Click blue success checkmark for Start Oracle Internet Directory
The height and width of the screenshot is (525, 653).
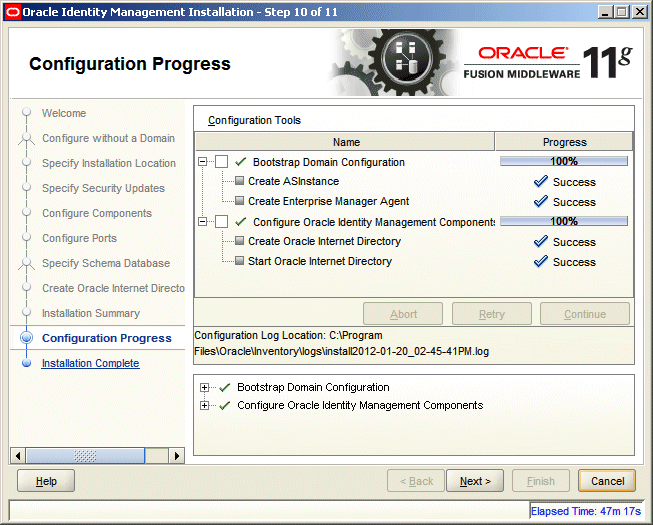541,261
